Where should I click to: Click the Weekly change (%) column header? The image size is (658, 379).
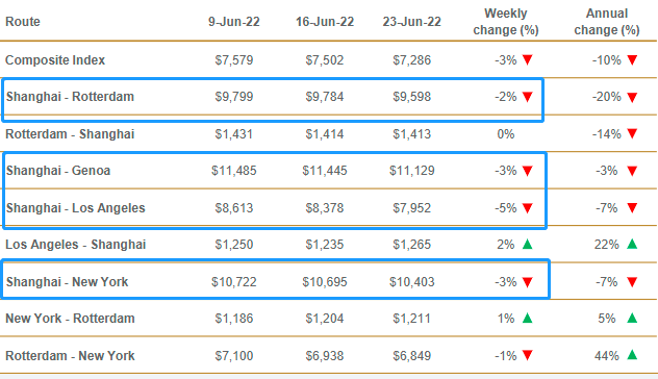[506, 22]
